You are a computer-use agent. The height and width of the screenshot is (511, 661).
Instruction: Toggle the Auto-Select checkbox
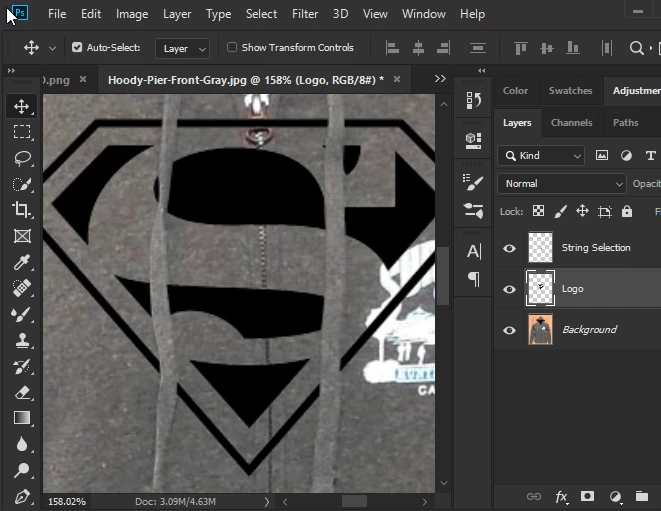pyautogui.click(x=77, y=47)
